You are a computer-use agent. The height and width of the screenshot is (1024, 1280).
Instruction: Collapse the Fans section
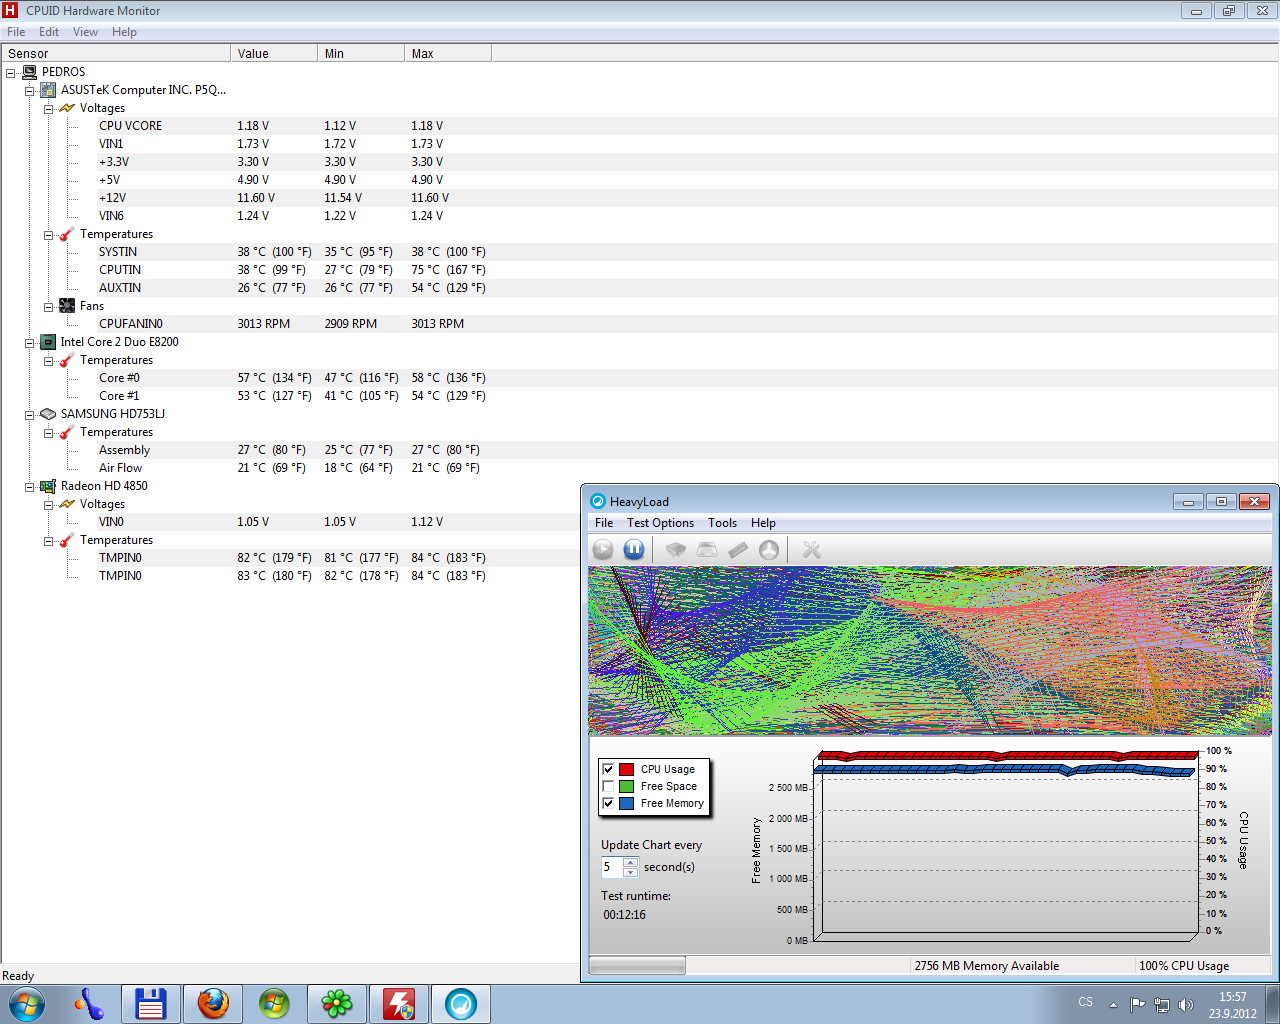[x=49, y=306]
